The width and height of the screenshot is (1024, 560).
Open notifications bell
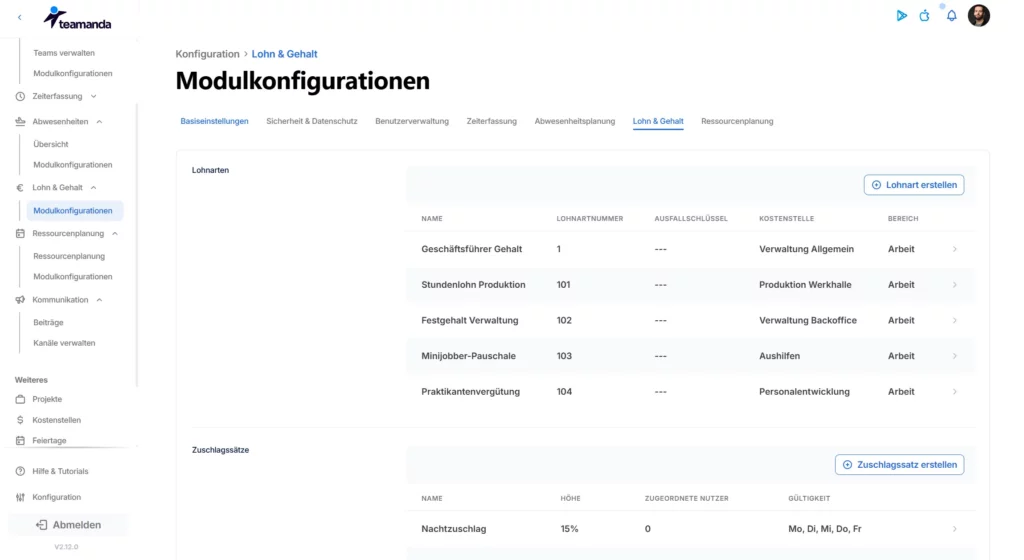tap(952, 16)
